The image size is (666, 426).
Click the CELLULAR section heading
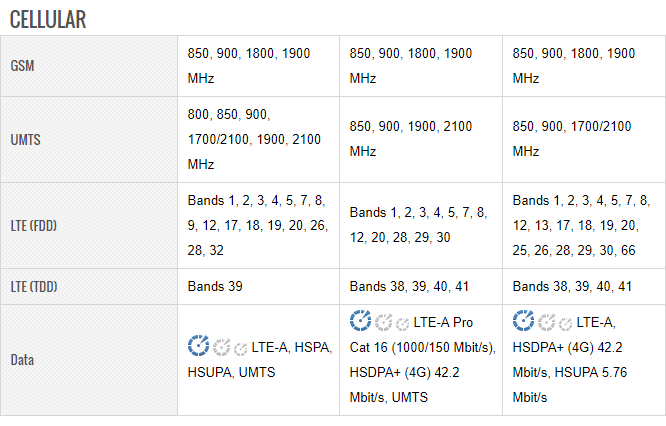[47, 19]
